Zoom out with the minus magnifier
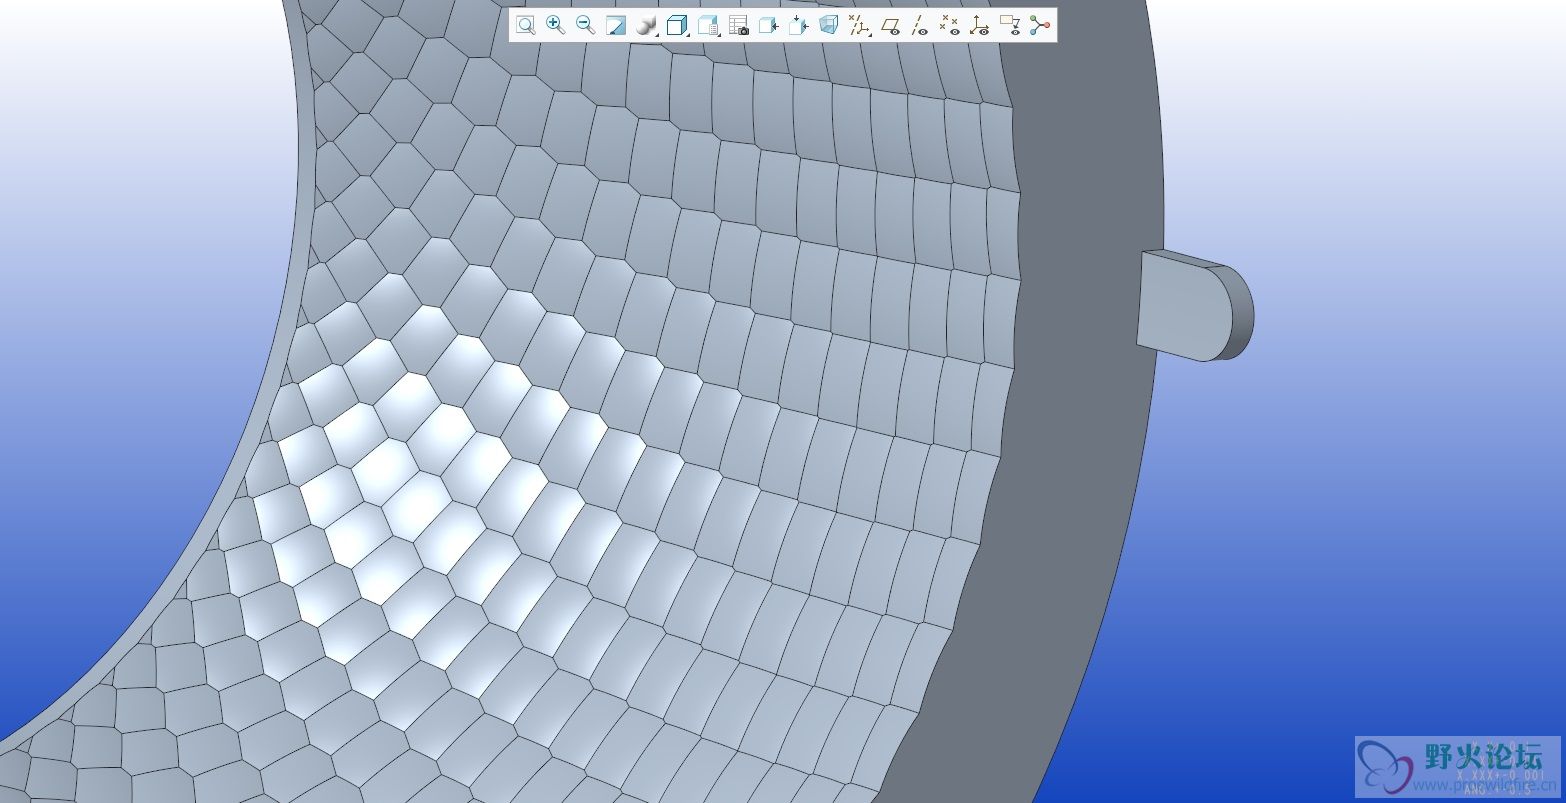Screen dimensions: 1566x803 tap(585, 25)
